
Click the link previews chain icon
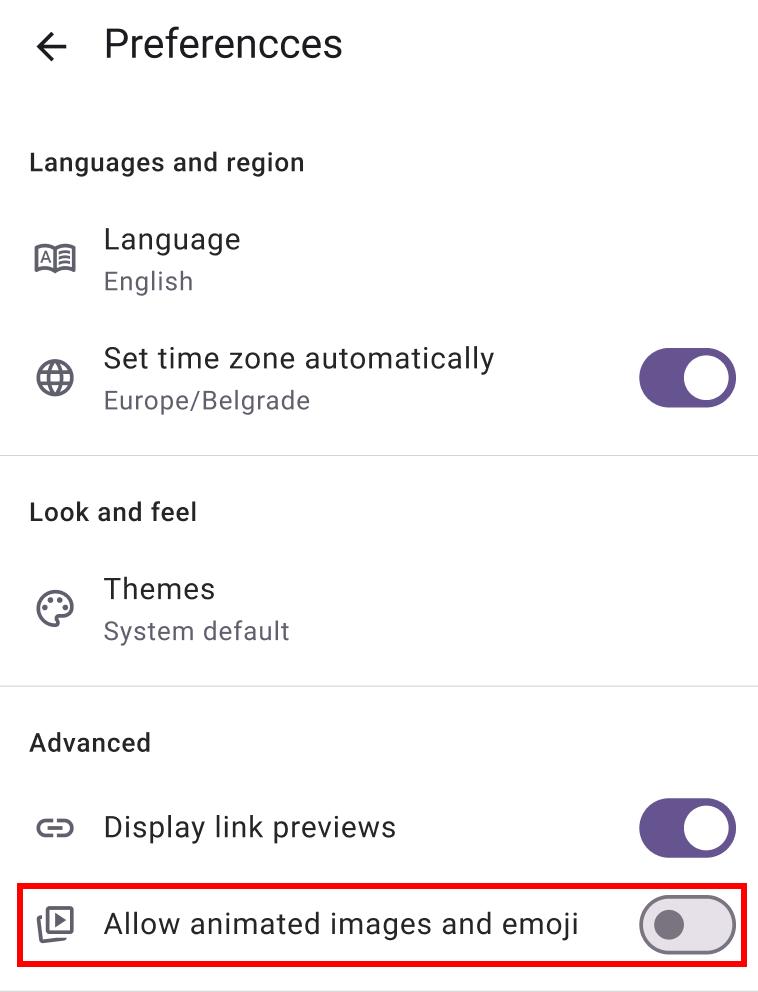pyautogui.click(x=55, y=827)
